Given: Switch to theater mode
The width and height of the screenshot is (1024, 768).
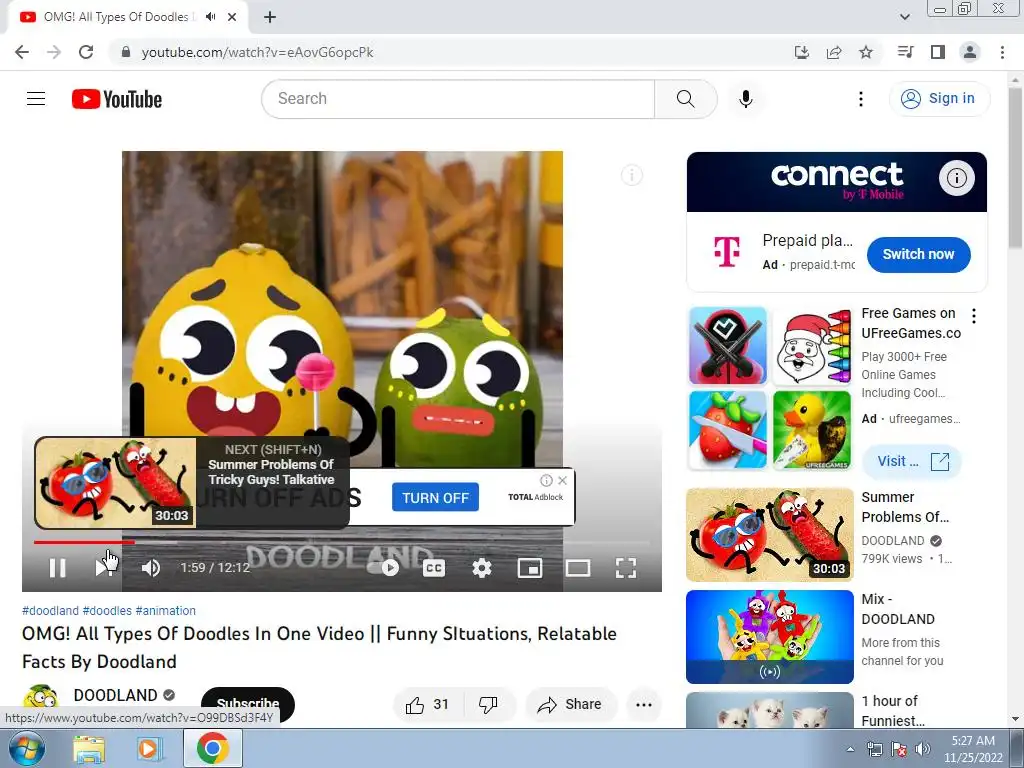Looking at the screenshot, I should click(578, 568).
